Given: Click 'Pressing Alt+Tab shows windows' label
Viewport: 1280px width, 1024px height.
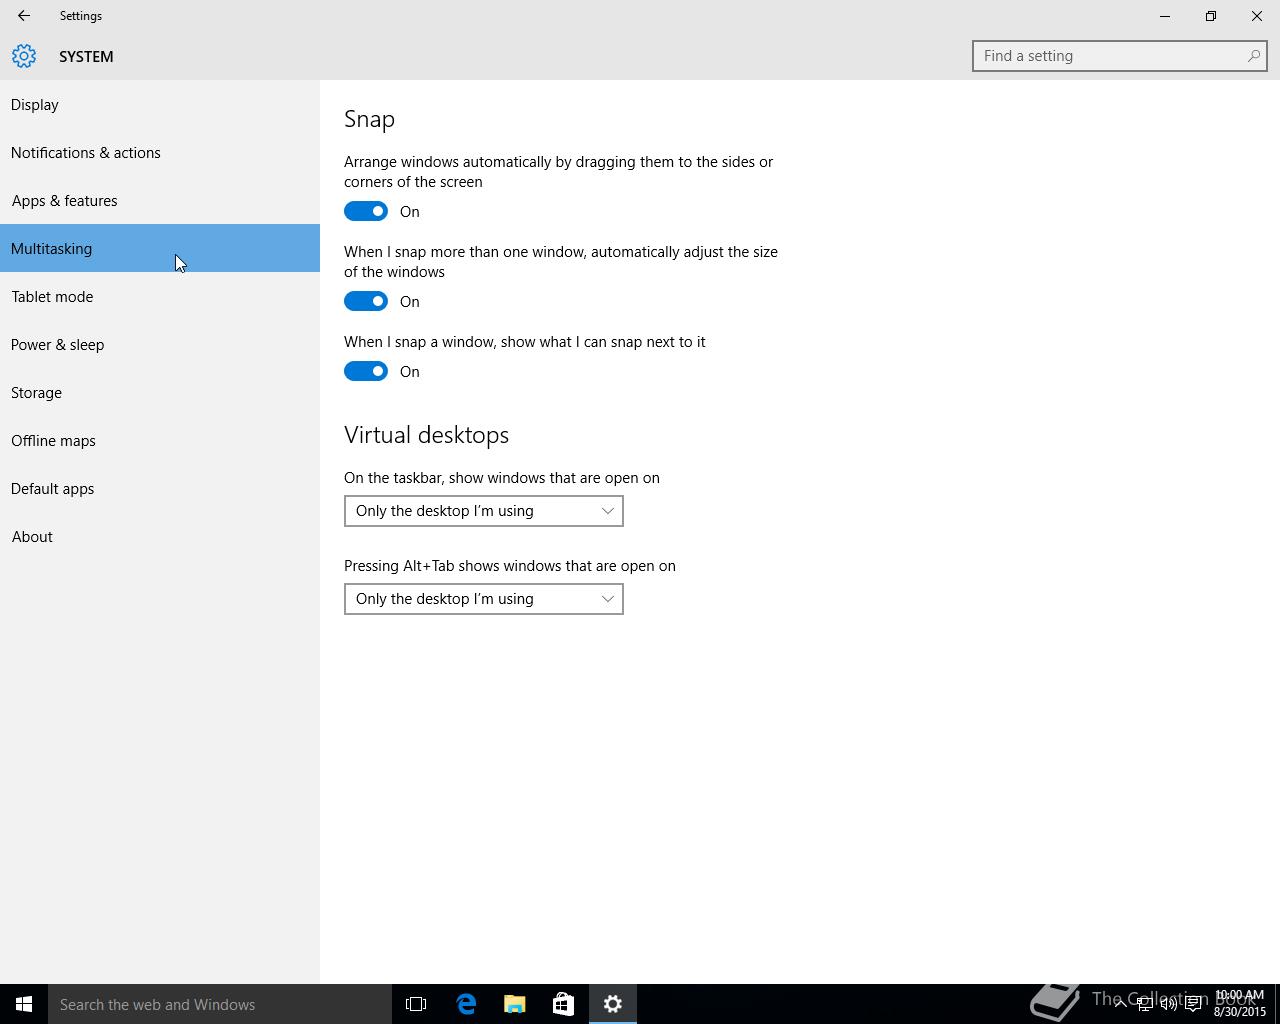Looking at the screenshot, I should click(x=510, y=566).
